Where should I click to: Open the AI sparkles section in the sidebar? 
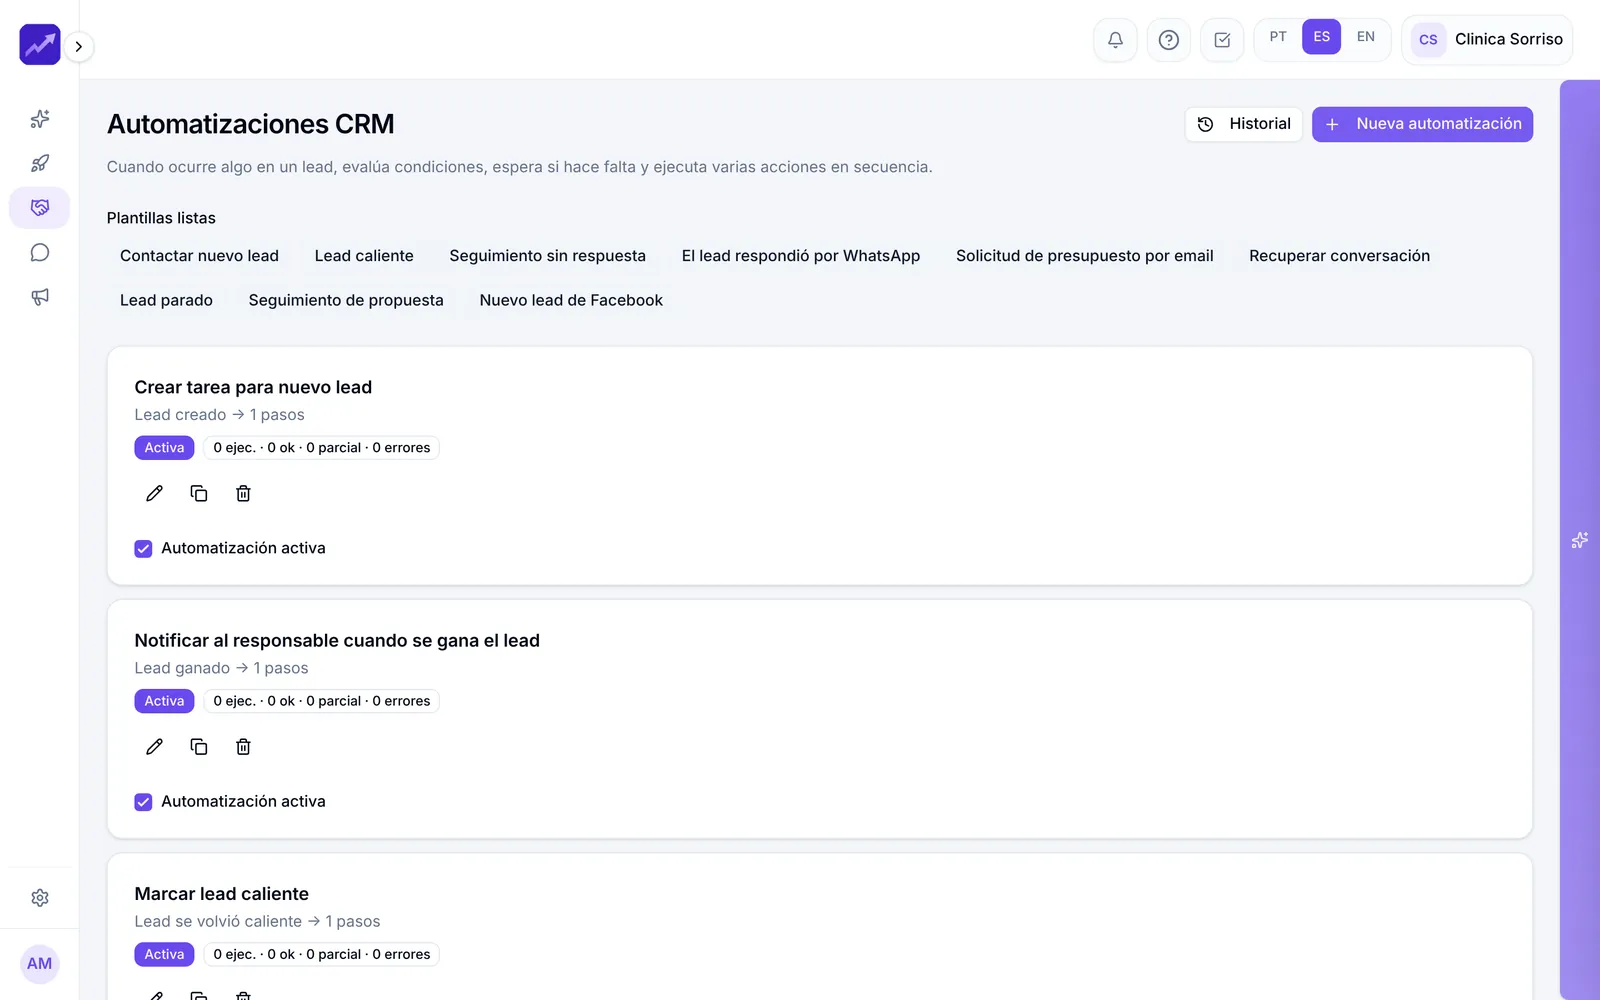coord(40,119)
